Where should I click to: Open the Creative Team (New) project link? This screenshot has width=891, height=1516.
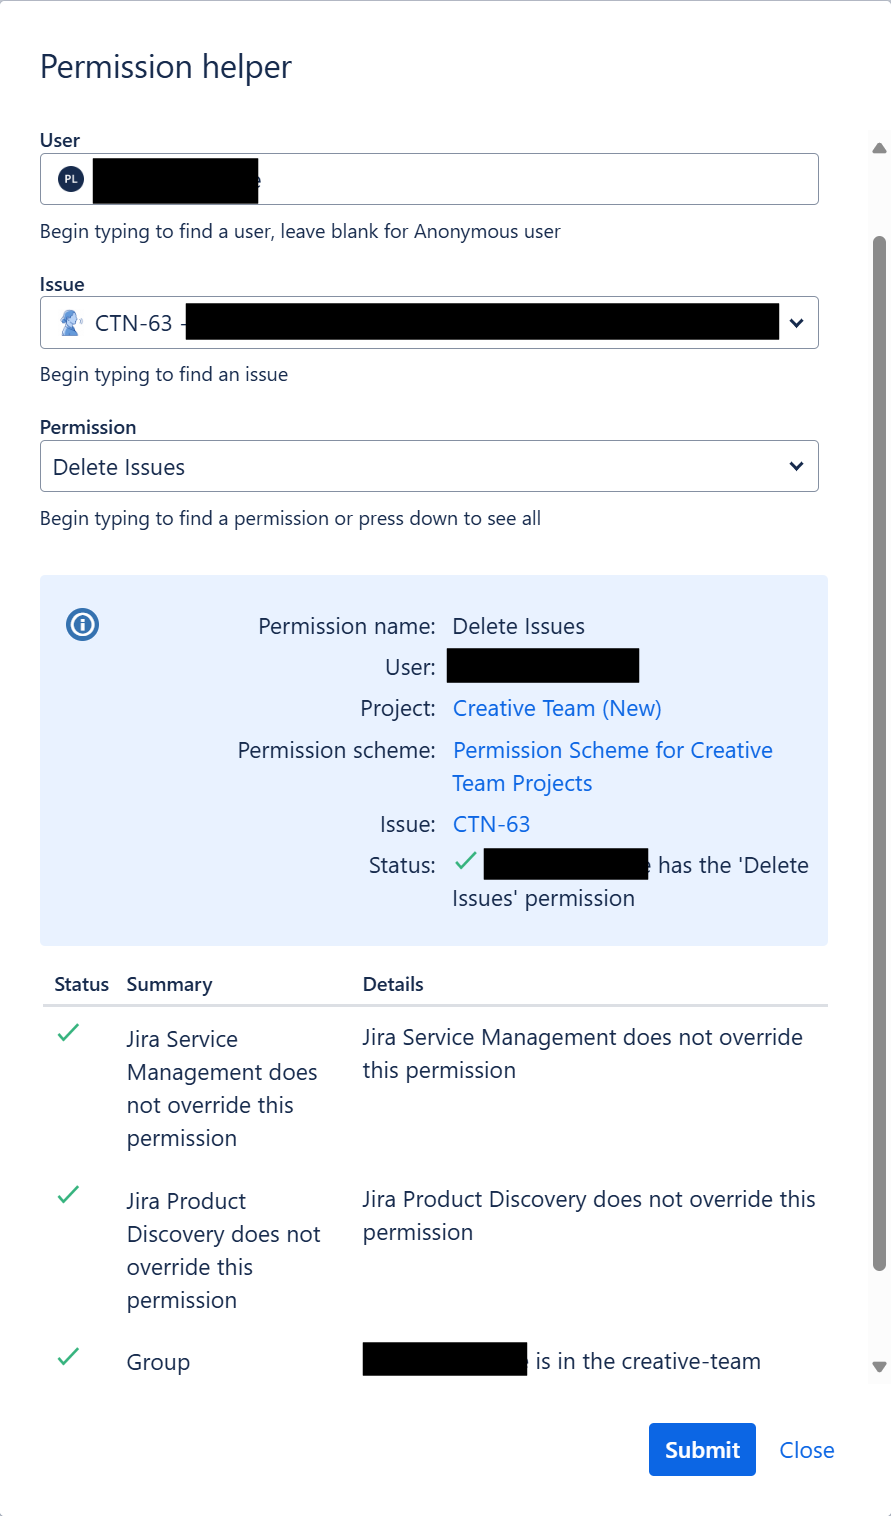coord(557,708)
